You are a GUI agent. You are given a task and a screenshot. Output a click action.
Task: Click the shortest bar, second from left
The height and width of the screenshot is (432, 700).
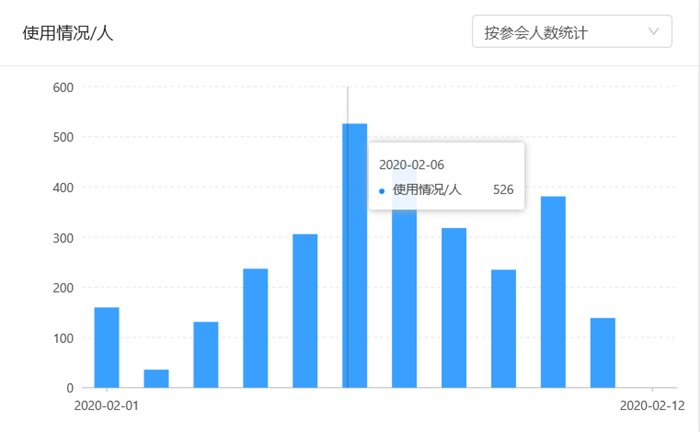[x=156, y=378]
